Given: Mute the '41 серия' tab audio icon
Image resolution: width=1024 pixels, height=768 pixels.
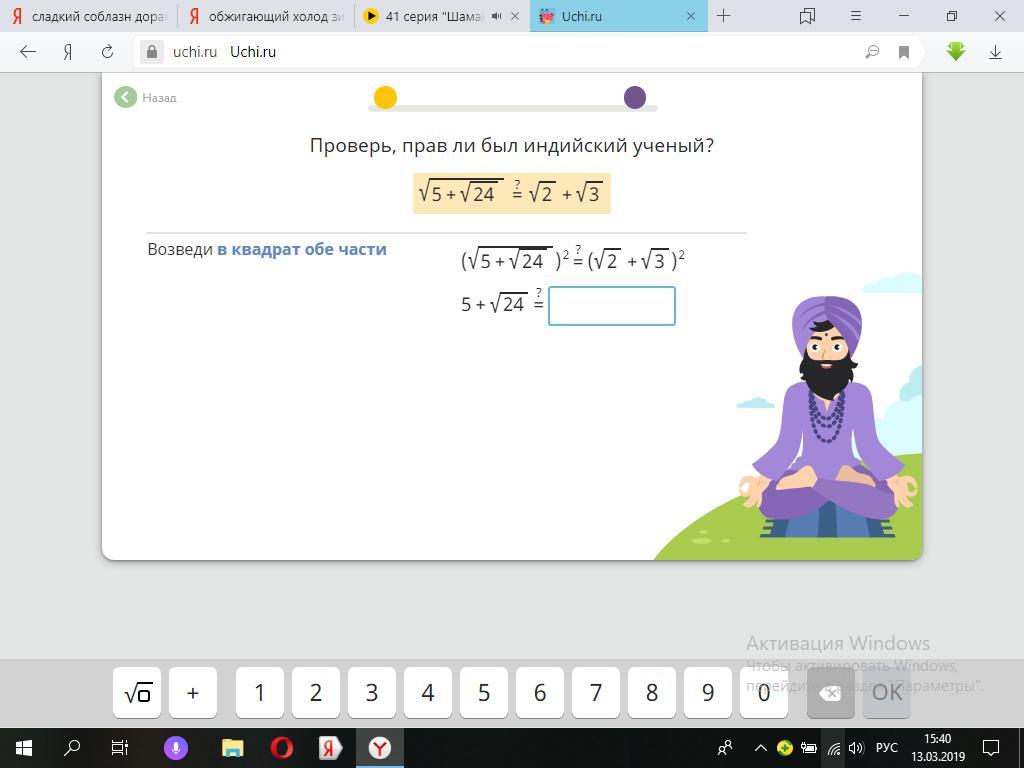Looking at the screenshot, I should pyautogui.click(x=496, y=16).
